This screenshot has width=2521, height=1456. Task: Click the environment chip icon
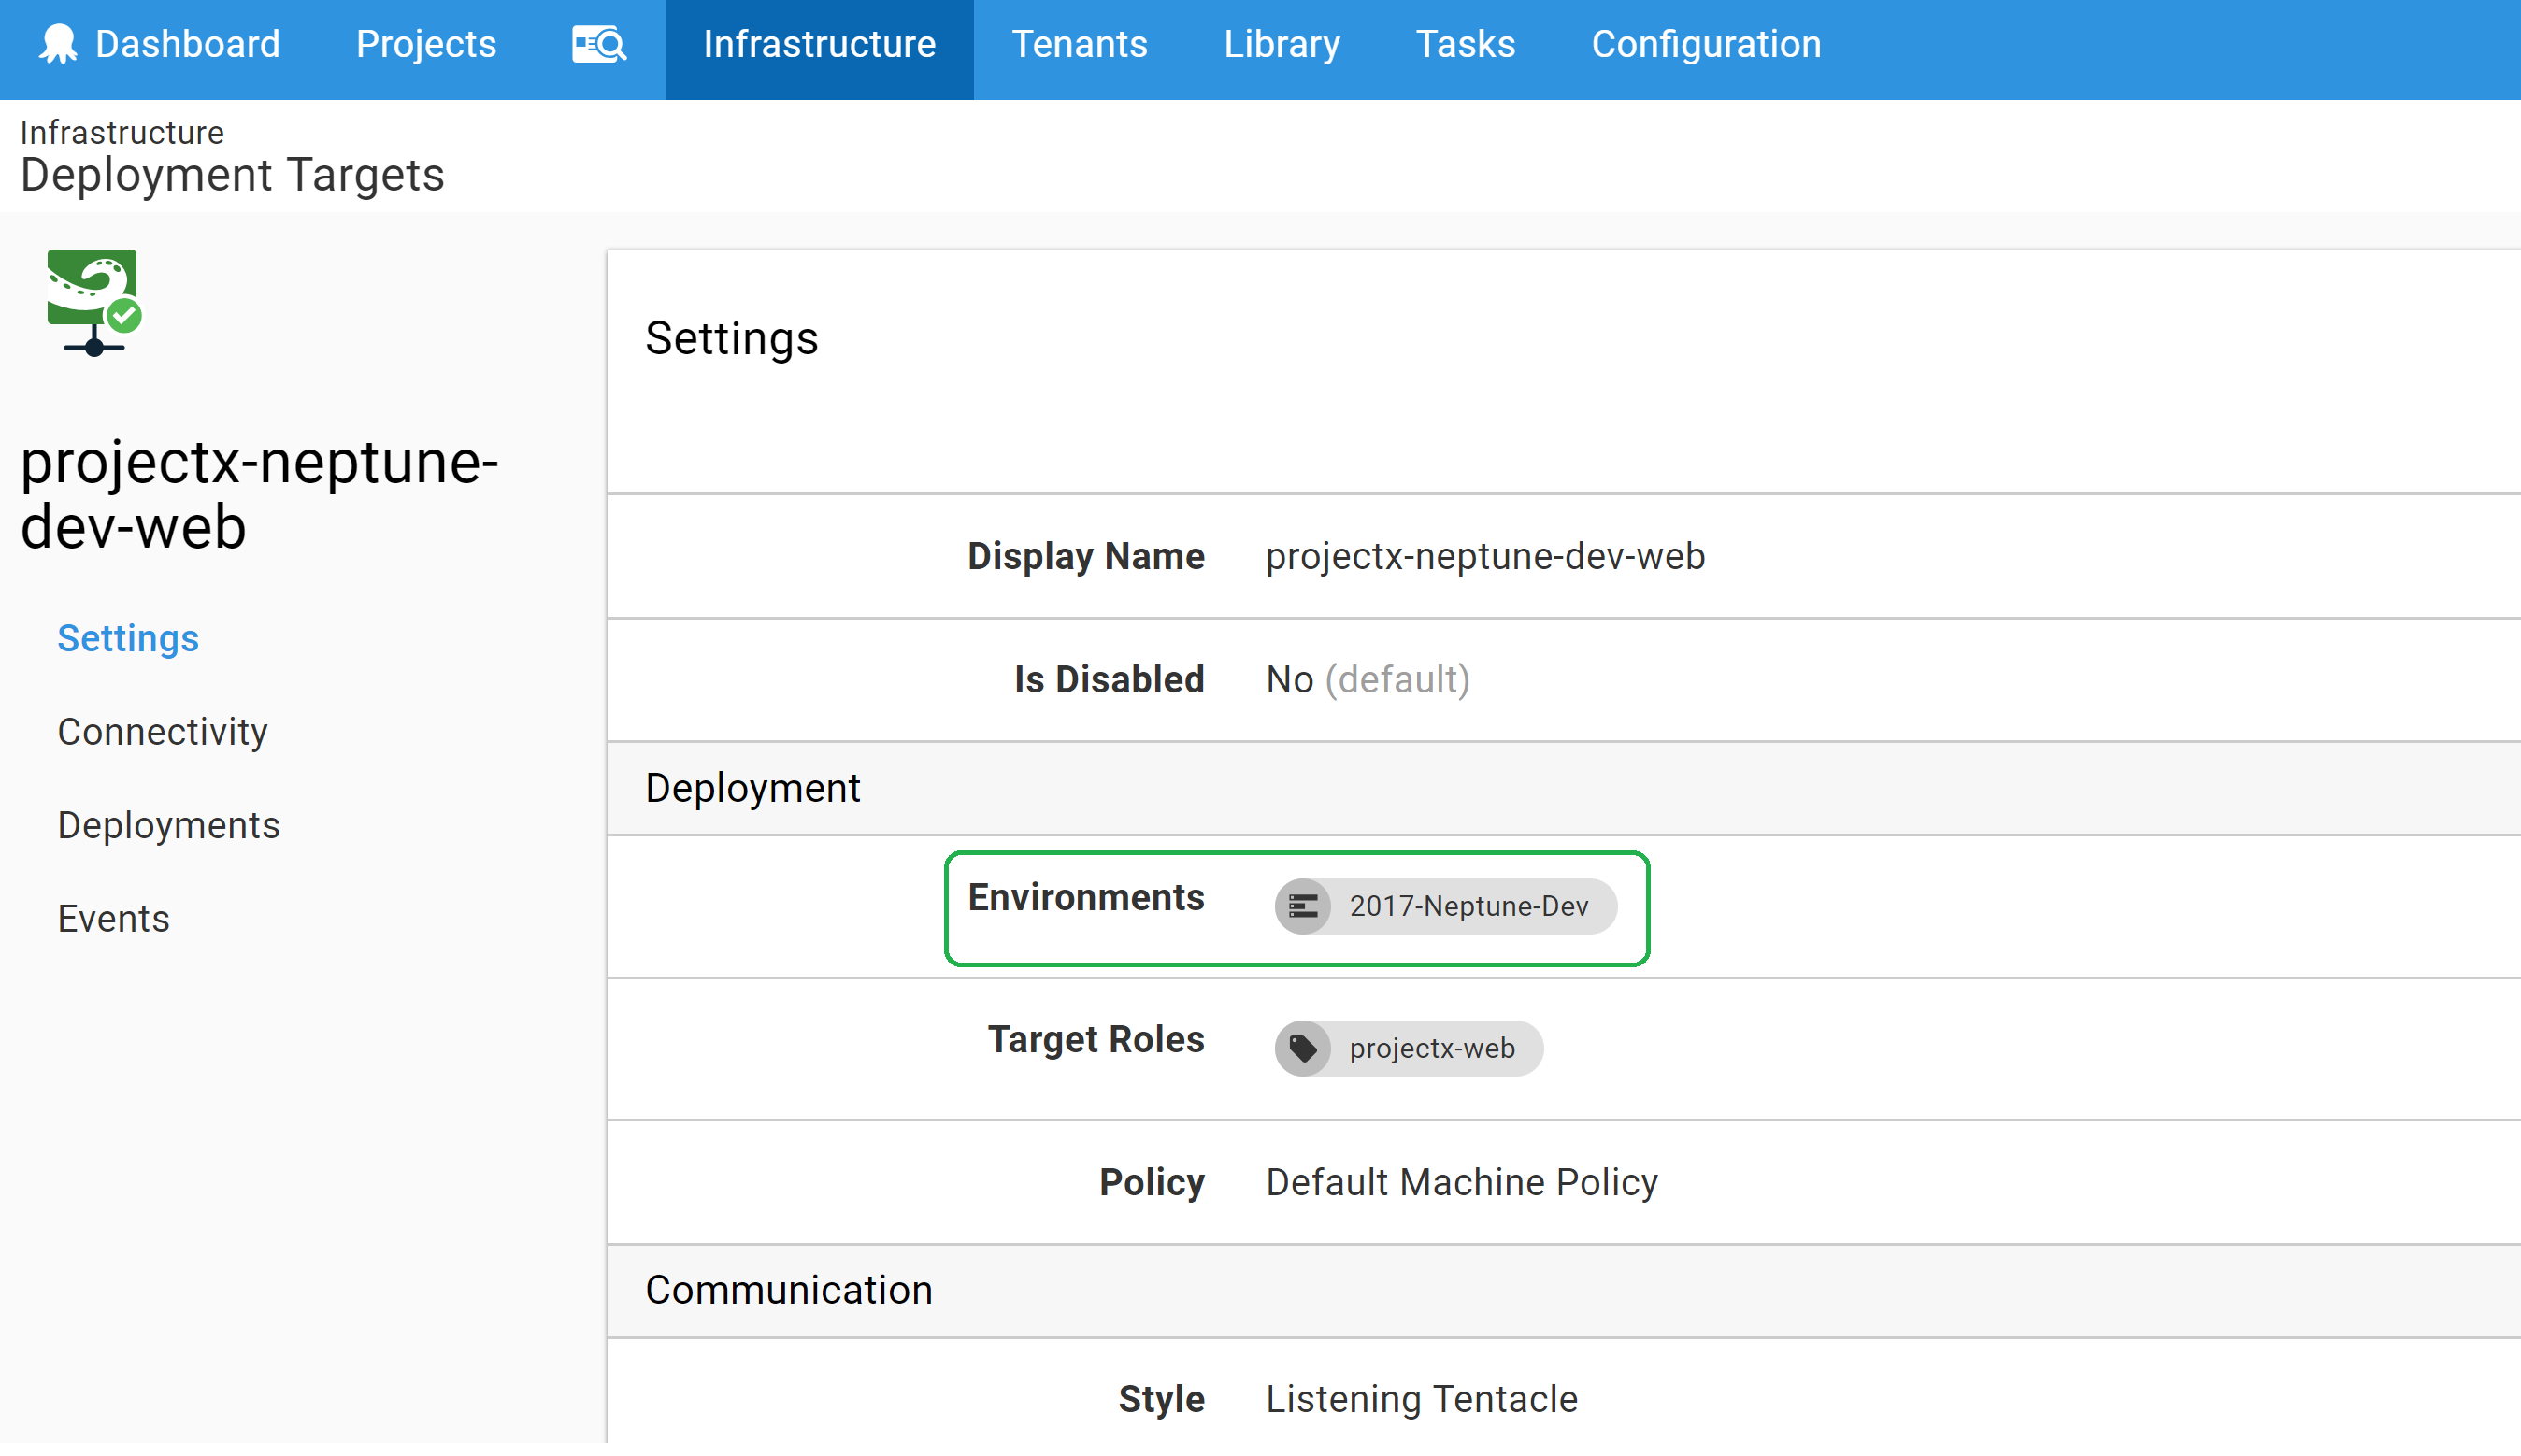[x=1302, y=907]
